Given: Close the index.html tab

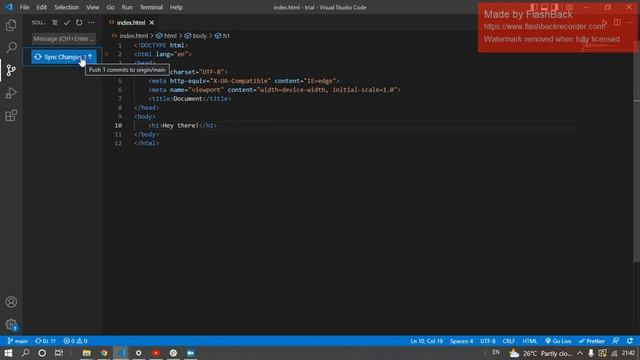Looking at the screenshot, I should pos(152,23).
